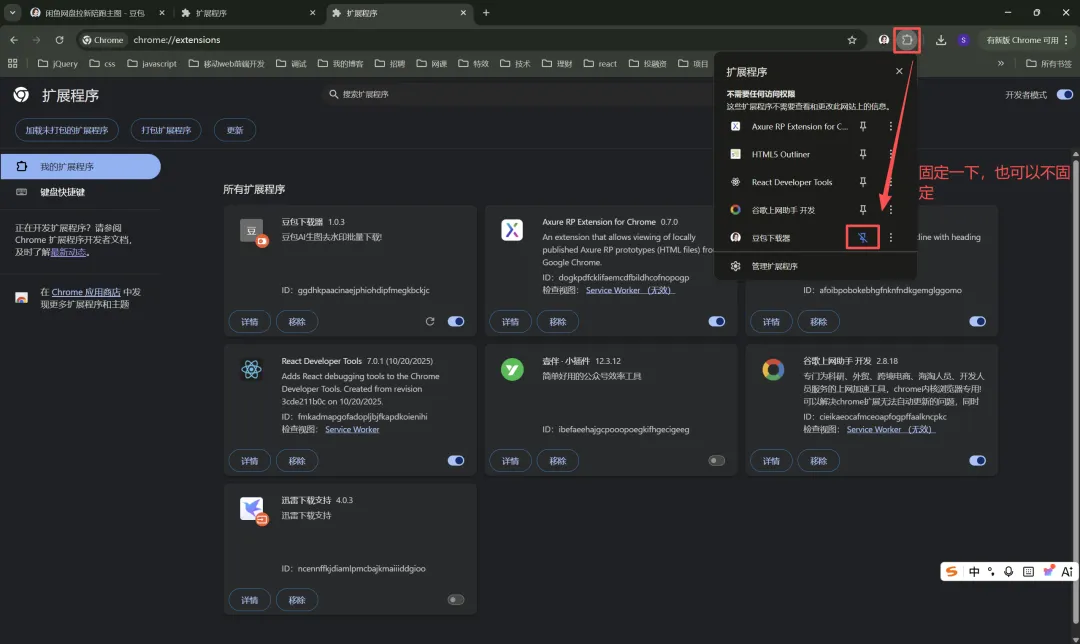The image size is (1080, 644).
Task: Disable the HTML5 Outliner extension toggle
Action: click(x=977, y=322)
